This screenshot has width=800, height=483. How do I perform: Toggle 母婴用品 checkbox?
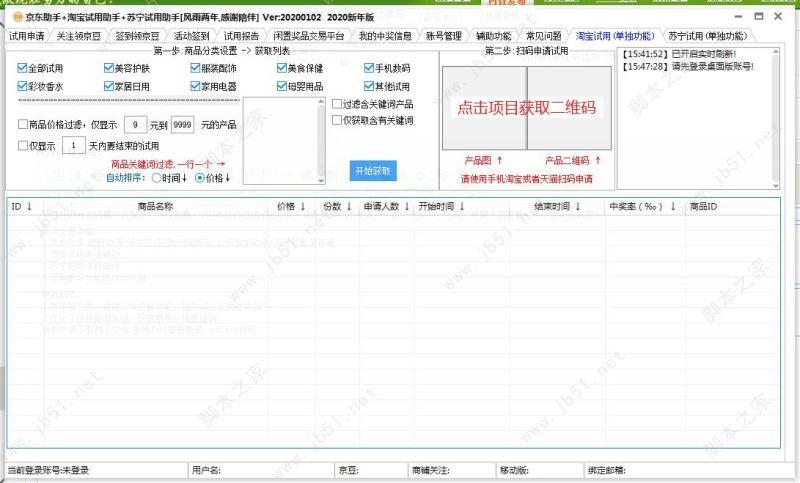point(282,86)
